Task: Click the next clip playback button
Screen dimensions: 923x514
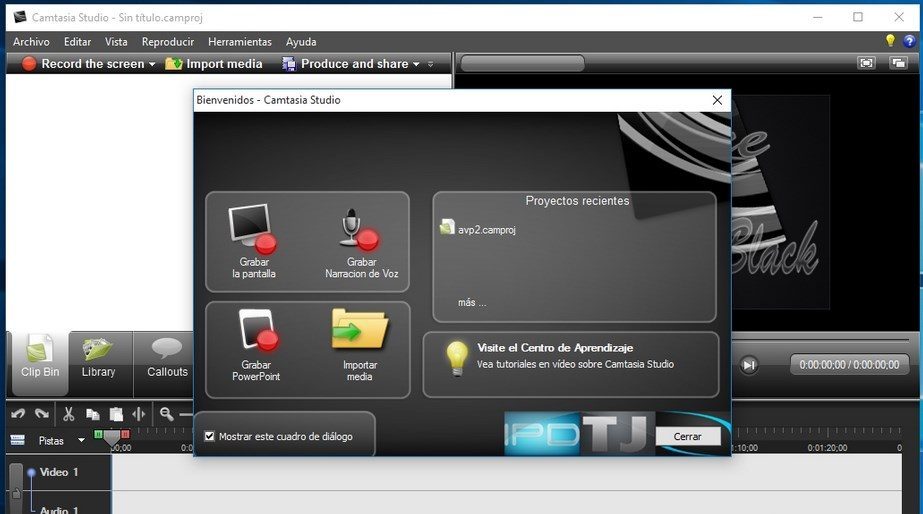Action: pos(749,365)
